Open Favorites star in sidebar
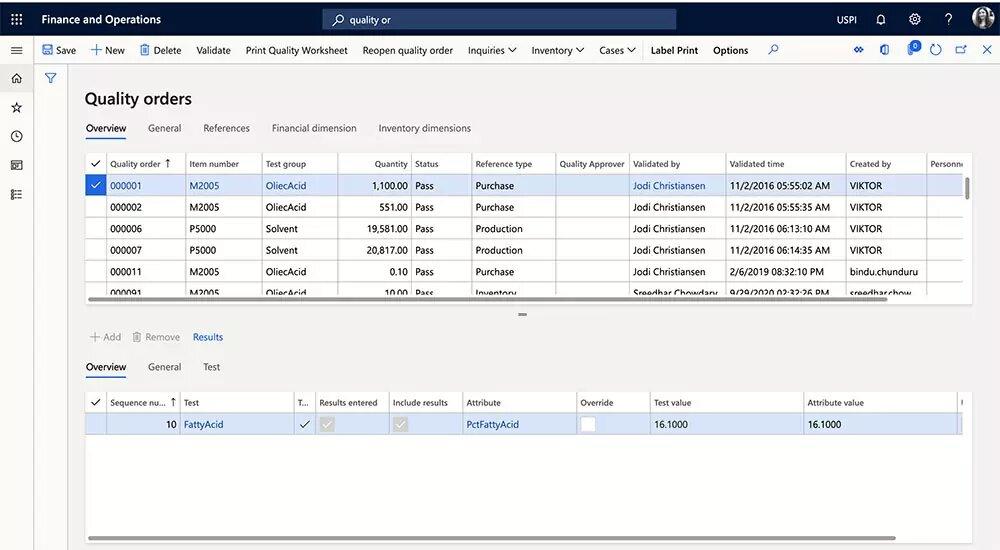This screenshot has height=550, width=1000. tap(17, 107)
